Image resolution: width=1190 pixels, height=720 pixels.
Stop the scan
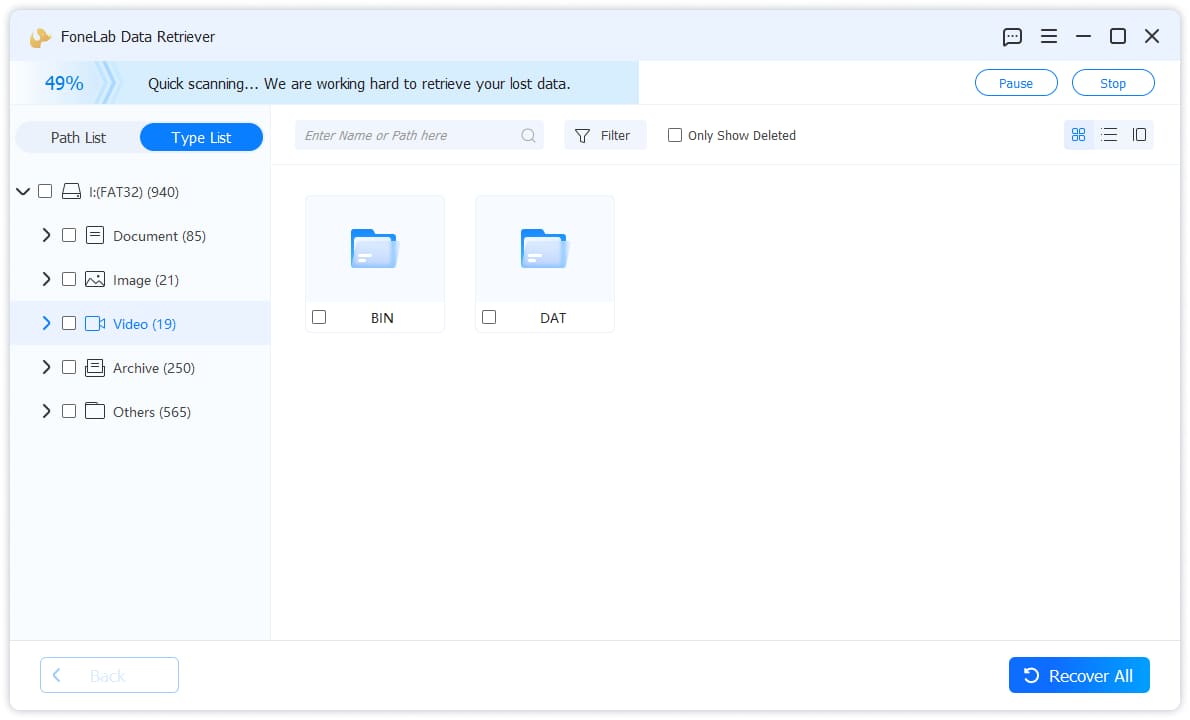click(x=1113, y=83)
